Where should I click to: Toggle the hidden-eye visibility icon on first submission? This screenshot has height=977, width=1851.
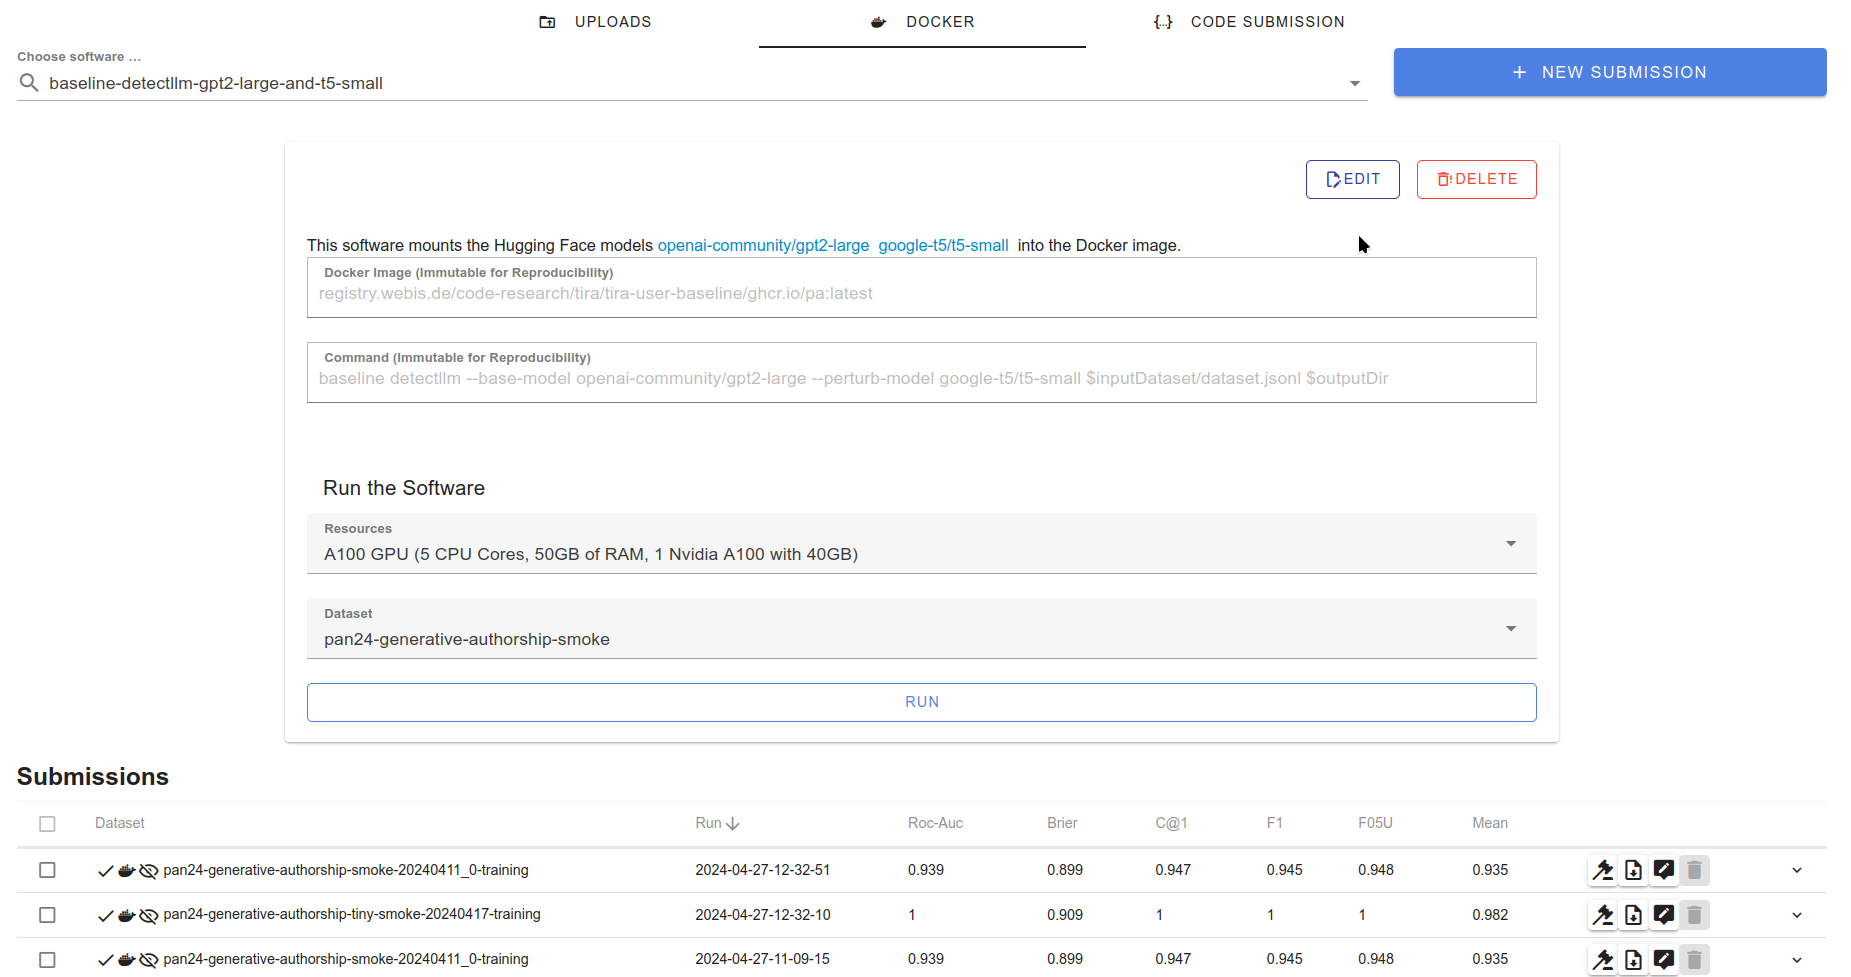[148, 870]
